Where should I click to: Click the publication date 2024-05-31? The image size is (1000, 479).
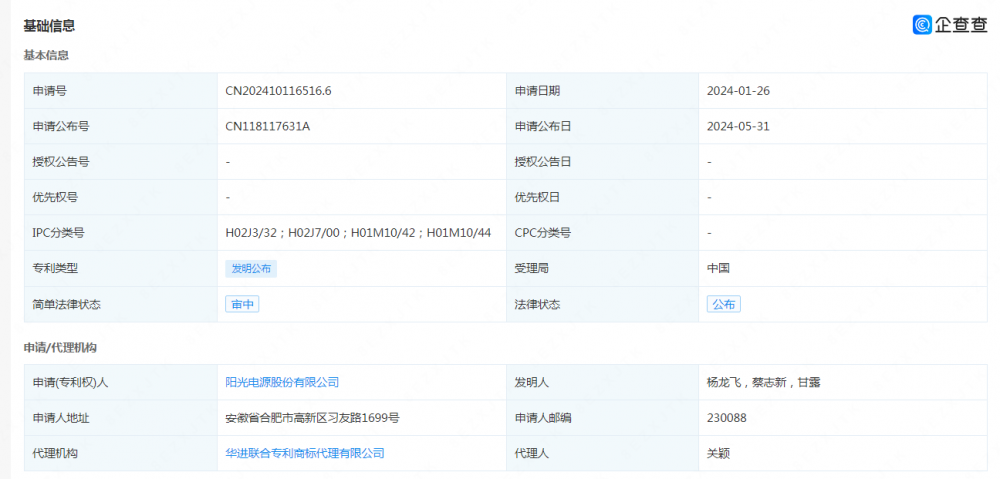click(737, 126)
